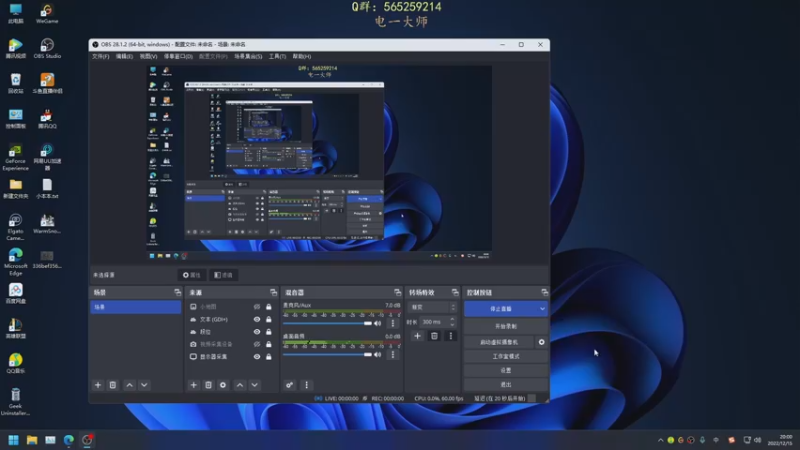The image size is (800, 450).
Task: Open File Explorer from taskbar
Action: point(32,440)
